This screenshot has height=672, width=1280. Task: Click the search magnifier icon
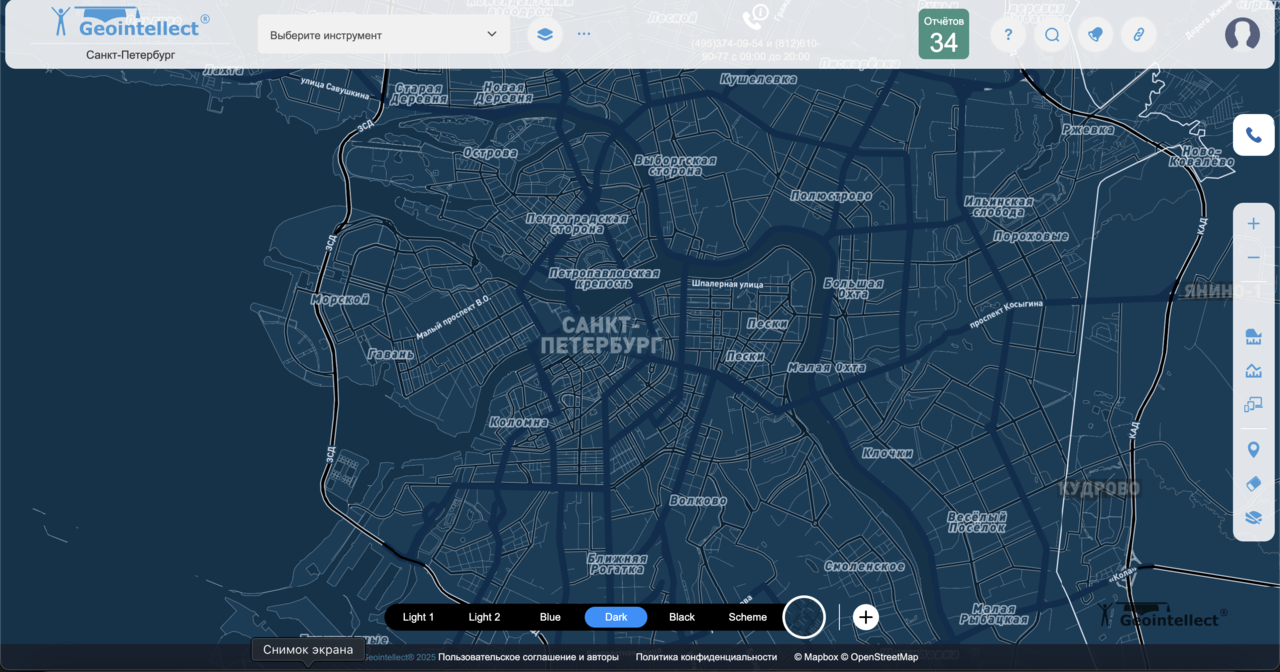click(1052, 35)
